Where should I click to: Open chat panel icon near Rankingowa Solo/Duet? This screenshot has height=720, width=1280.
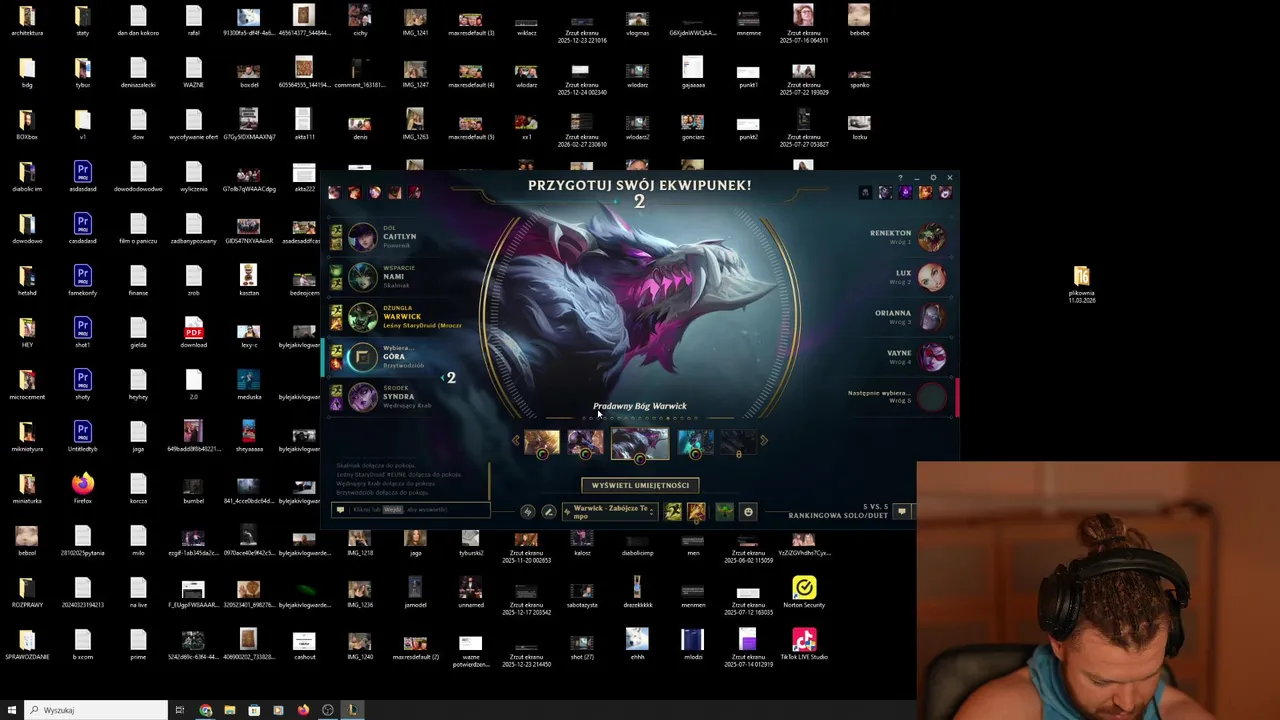pyautogui.click(x=901, y=512)
